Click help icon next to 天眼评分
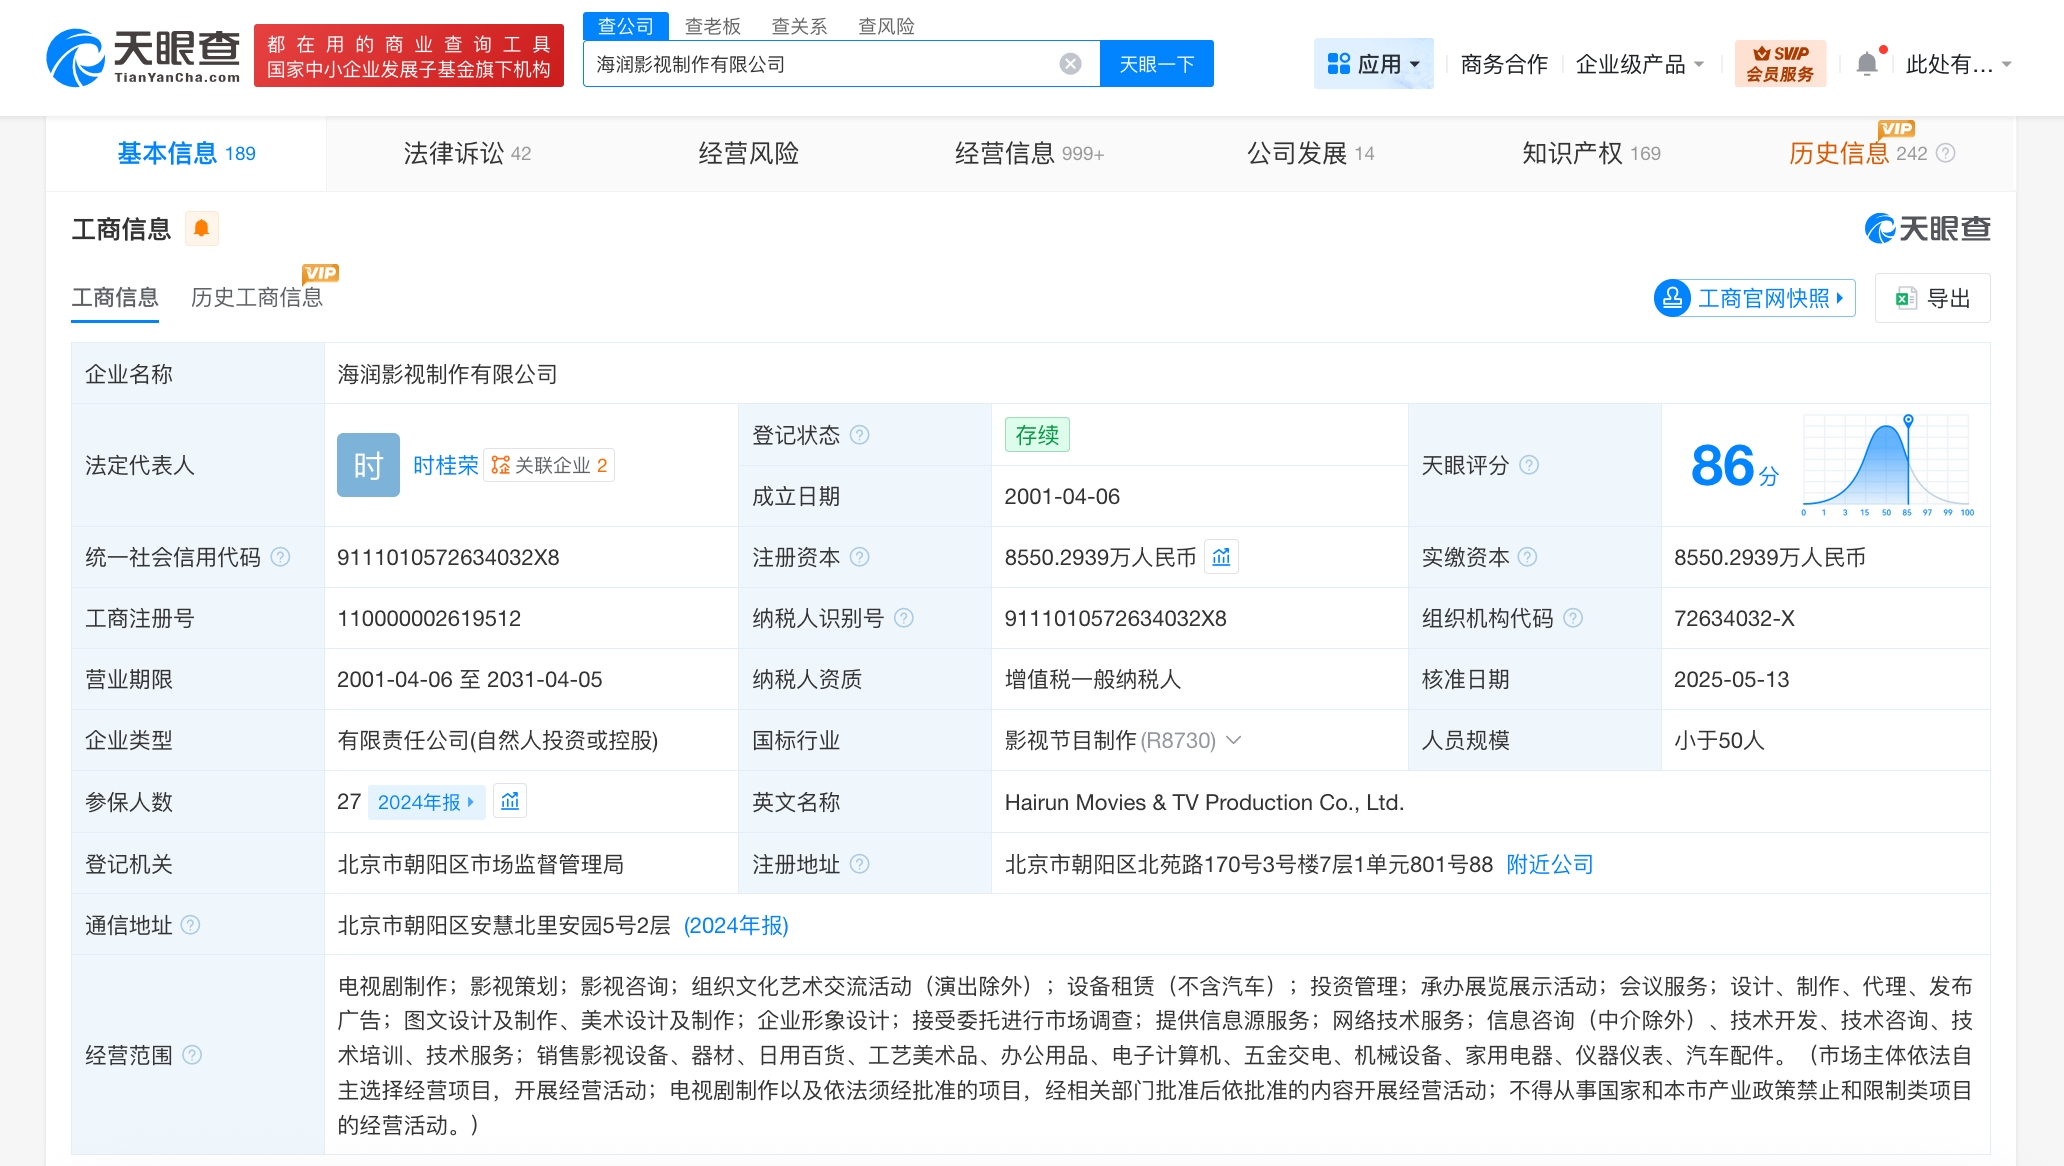Viewport: 2064px width, 1166px height. tap(1528, 465)
